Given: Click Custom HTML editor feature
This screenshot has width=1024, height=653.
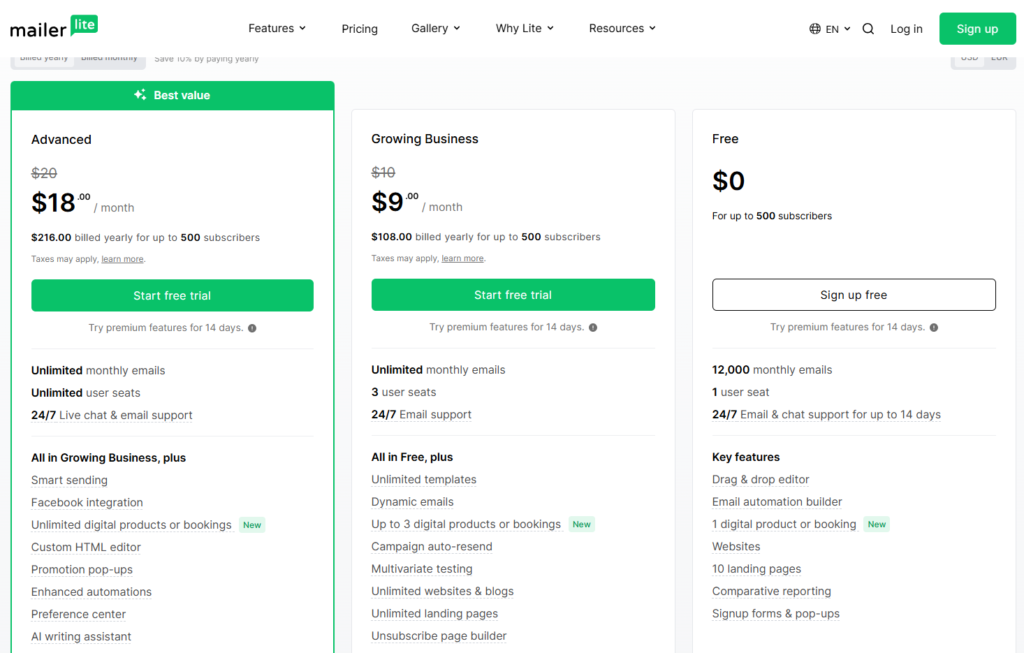Looking at the screenshot, I should 86,547.
